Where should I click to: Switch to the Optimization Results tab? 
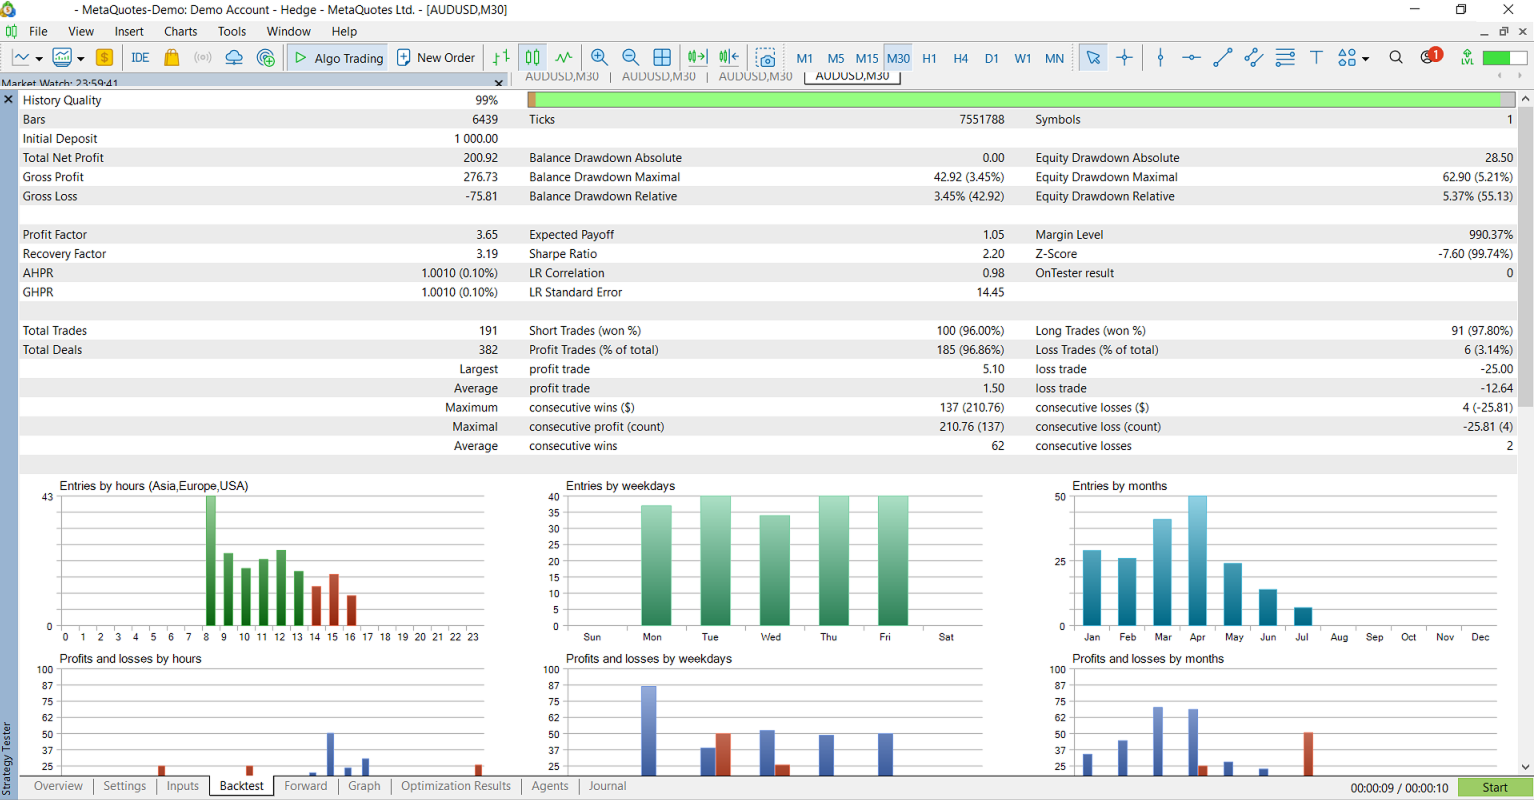455,786
